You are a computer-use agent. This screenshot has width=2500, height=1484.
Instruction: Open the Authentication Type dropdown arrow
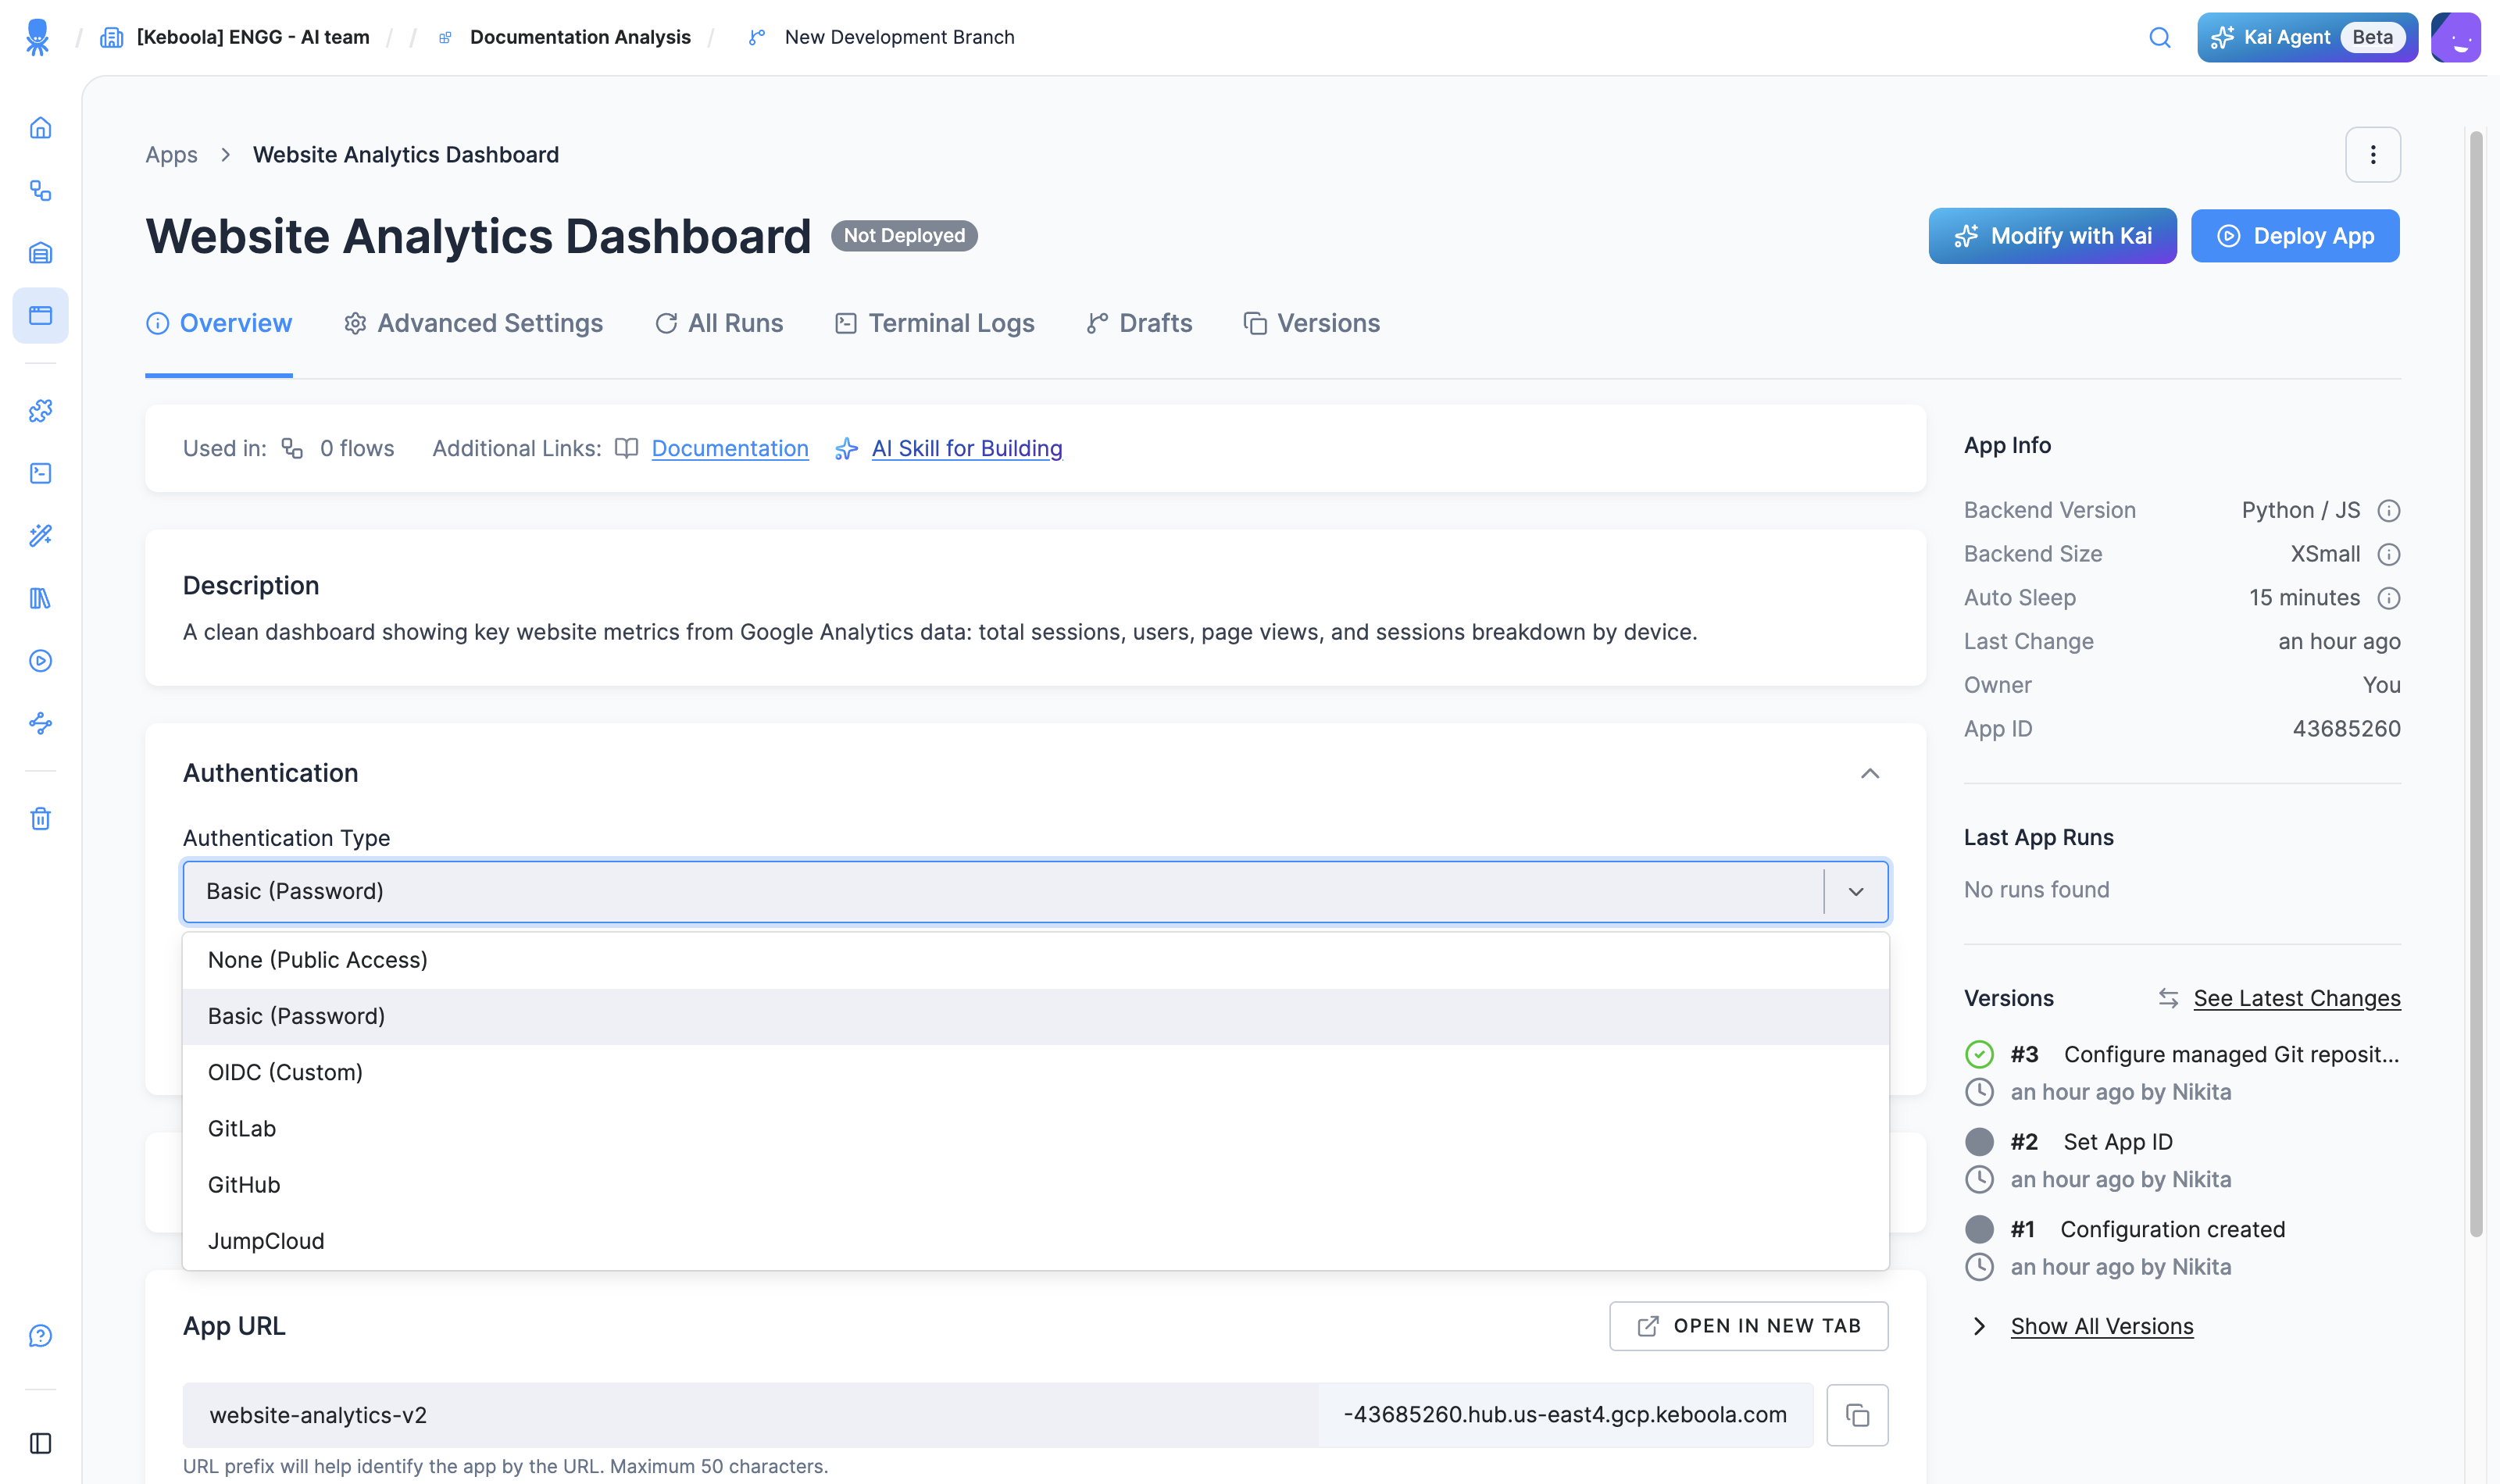click(1856, 891)
